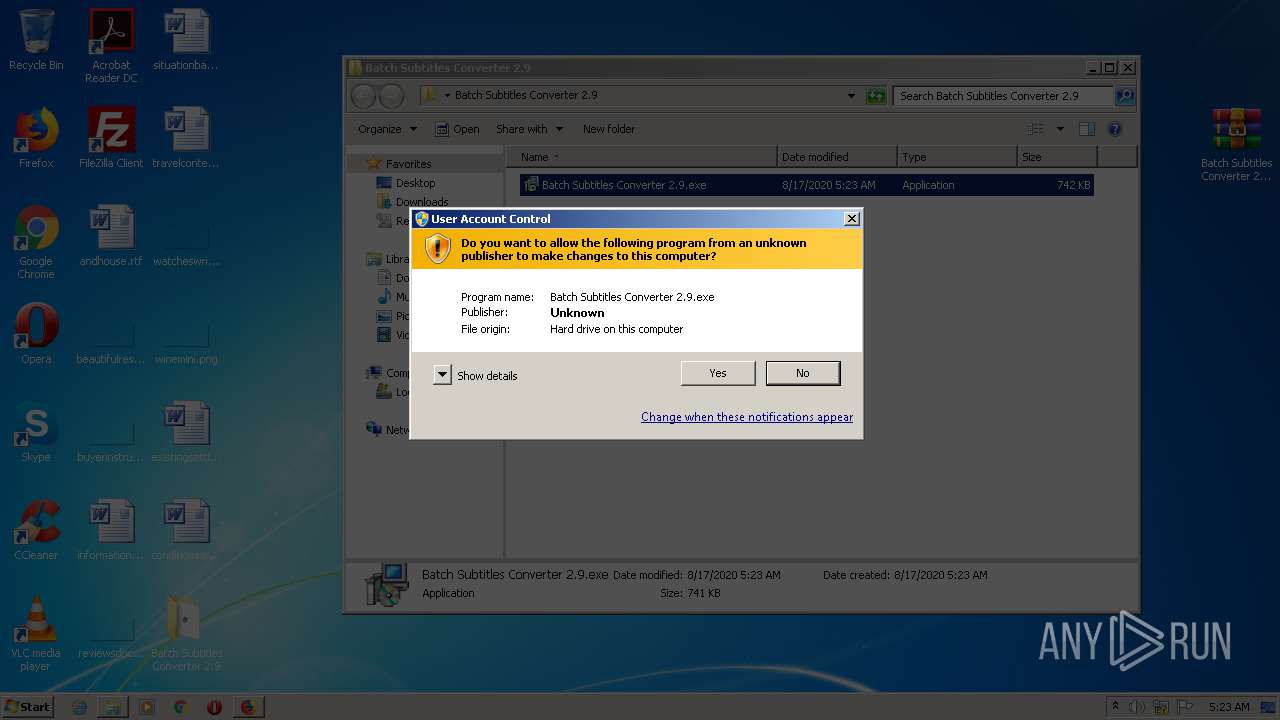Show hidden tray icons arrow
Screen dimensions: 1280x720
coord(1115,707)
